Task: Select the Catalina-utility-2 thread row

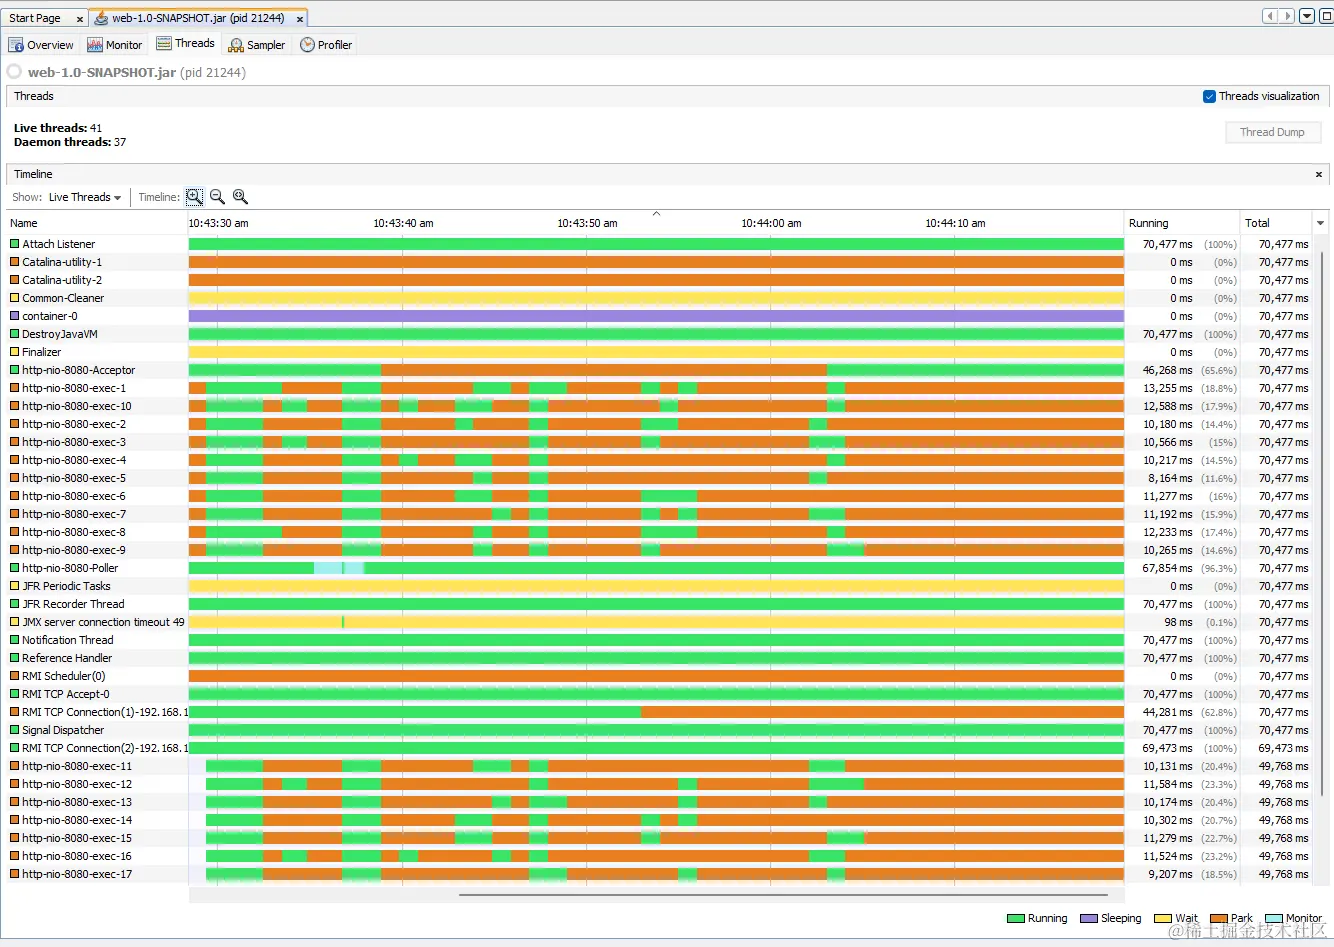Action: click(660, 280)
